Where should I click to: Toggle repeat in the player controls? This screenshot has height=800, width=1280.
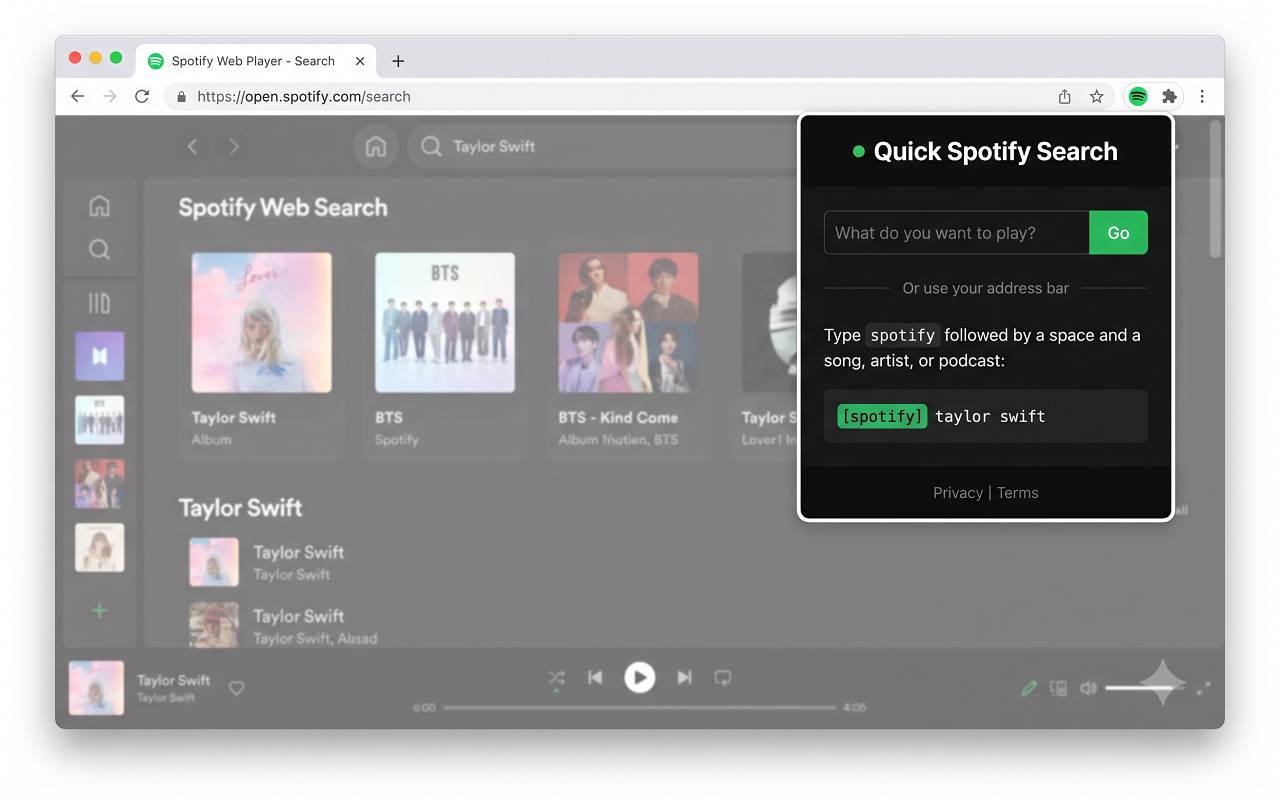(723, 678)
